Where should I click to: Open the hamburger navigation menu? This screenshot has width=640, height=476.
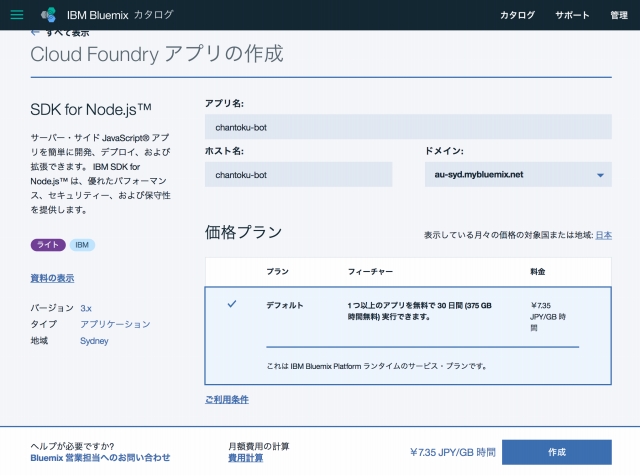coord(17,15)
